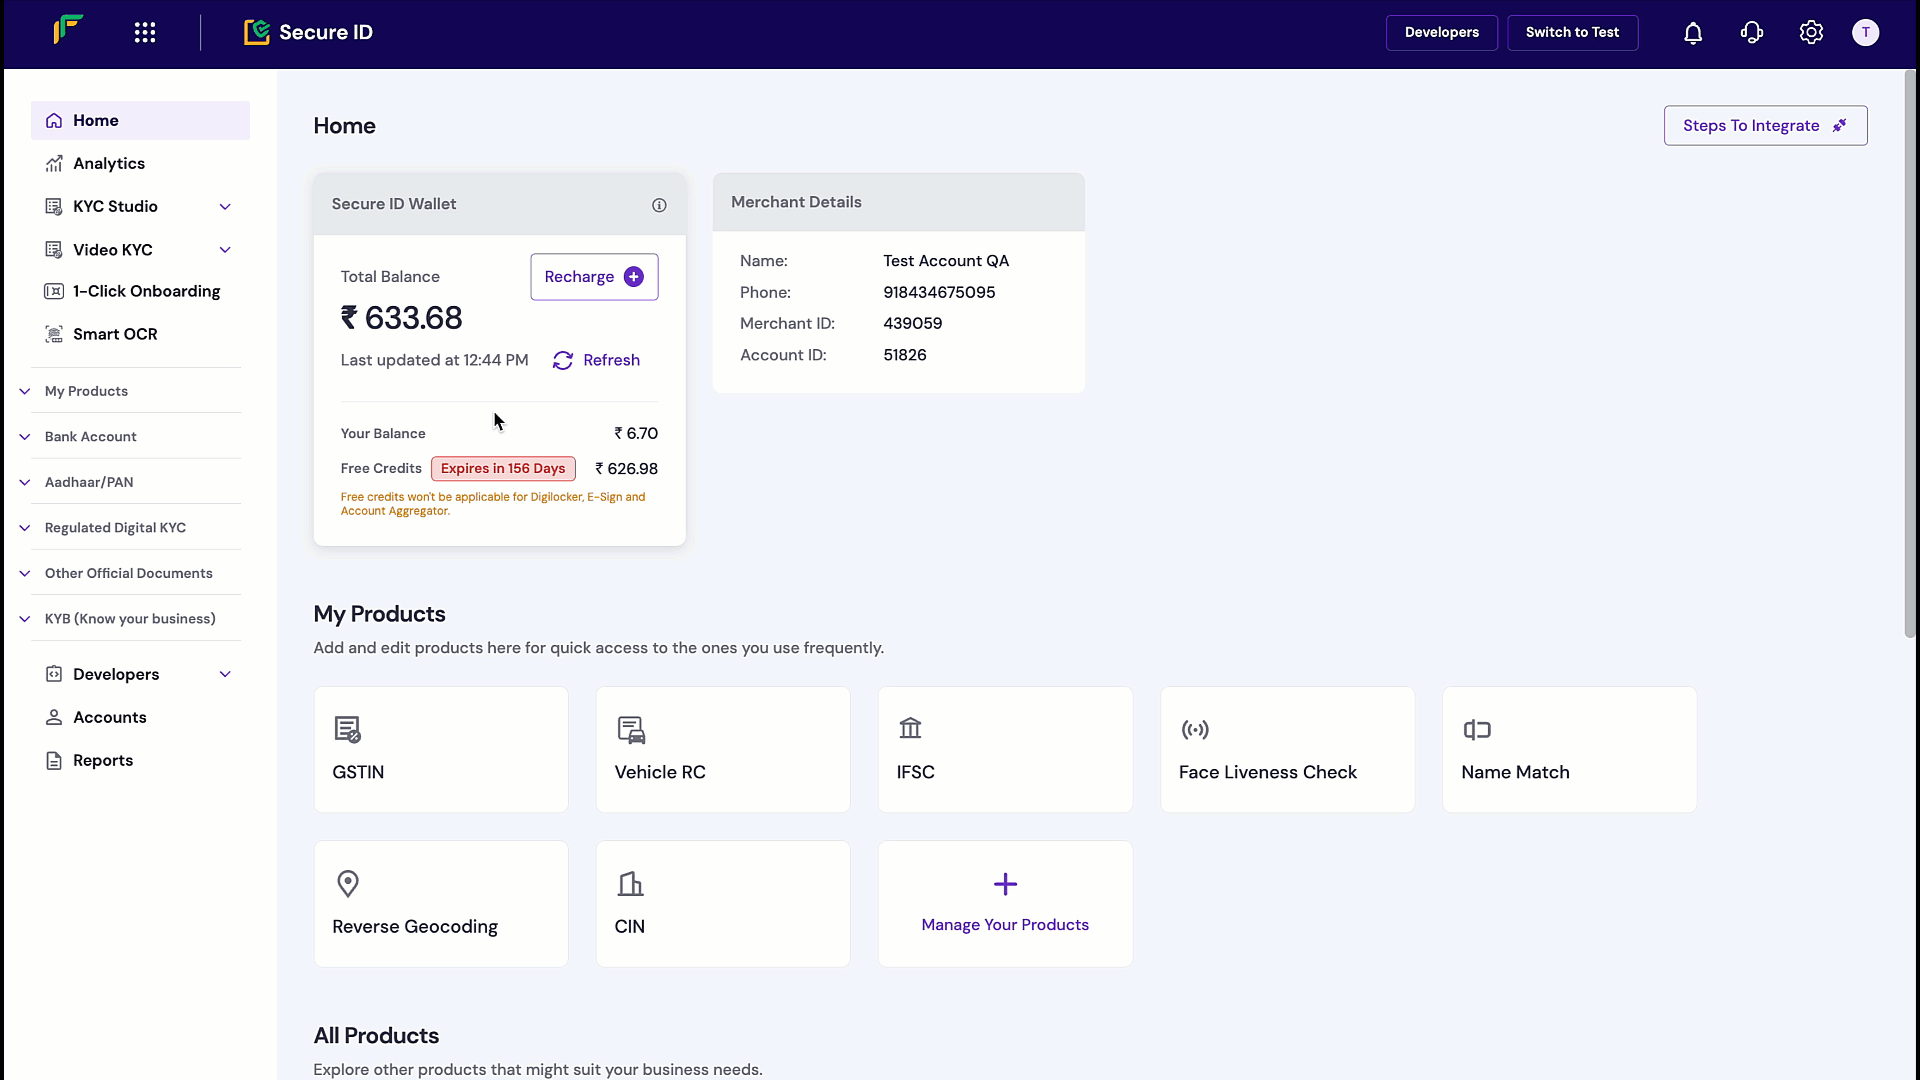The width and height of the screenshot is (1920, 1080).
Task: Expand the Developers sidebar submenu chevron
Action: click(225, 674)
